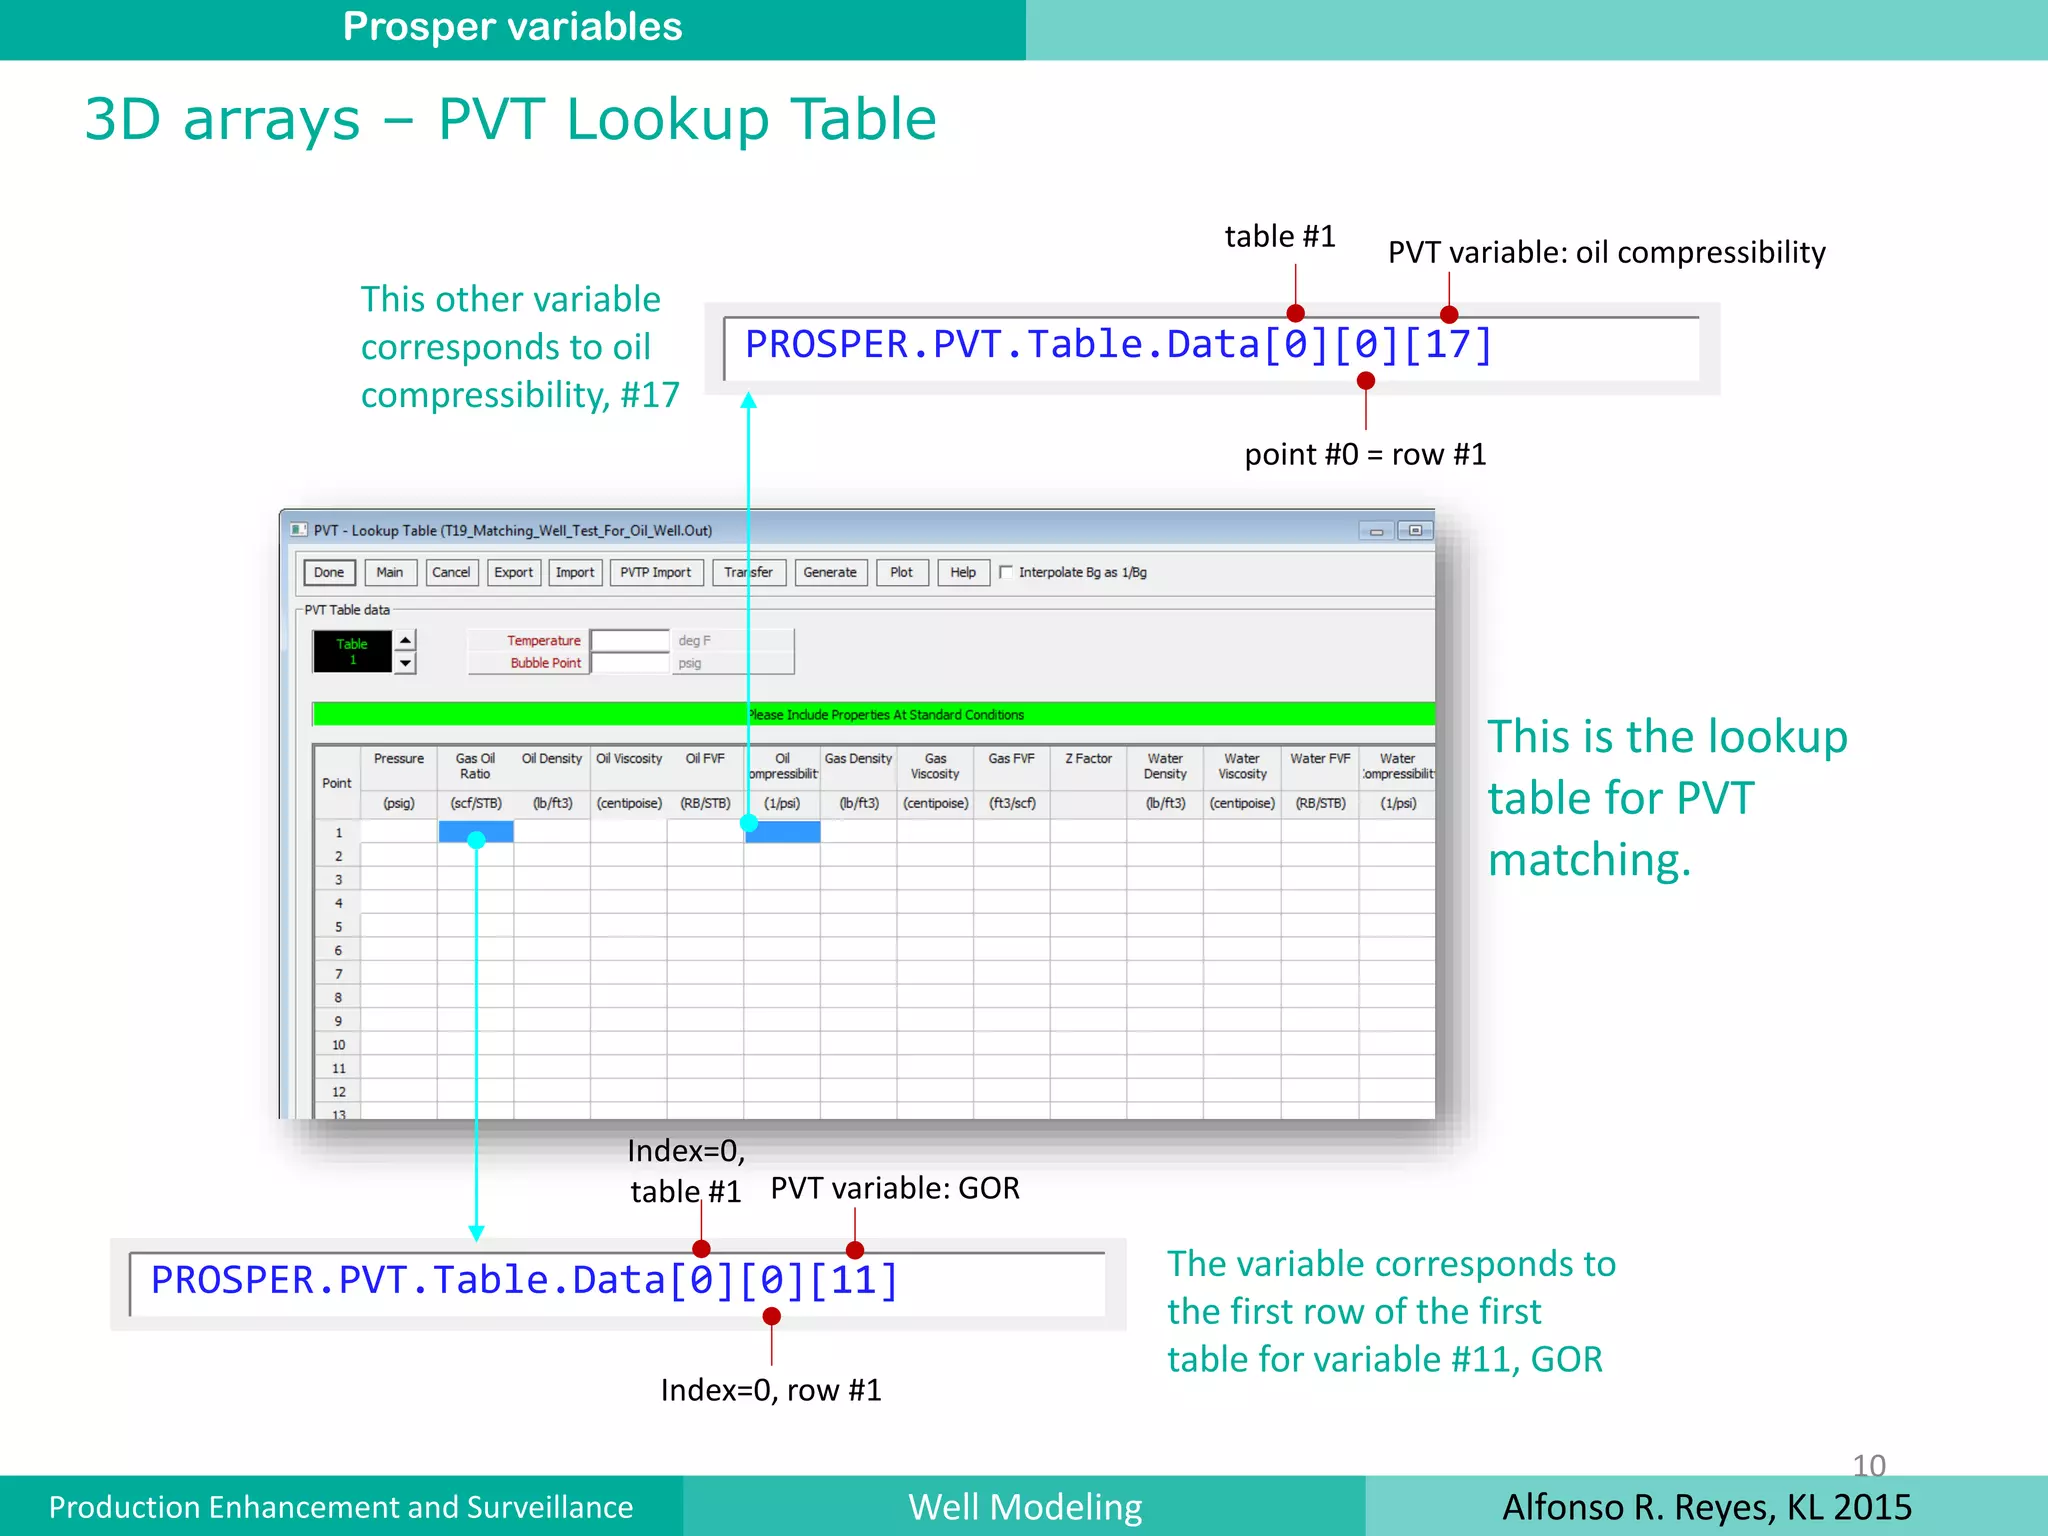
Task: Select the Gas Density column header
Action: [x=858, y=767]
